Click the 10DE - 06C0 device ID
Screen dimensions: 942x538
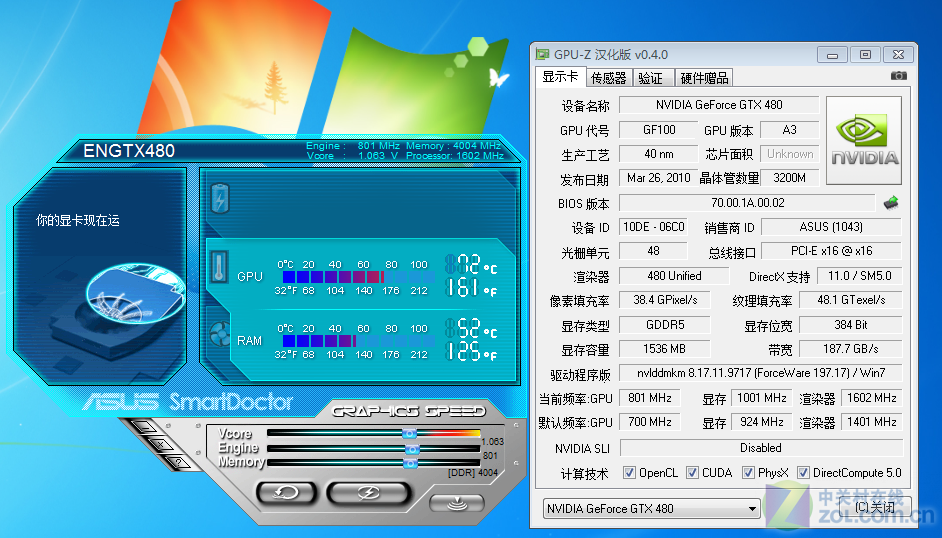coord(654,227)
